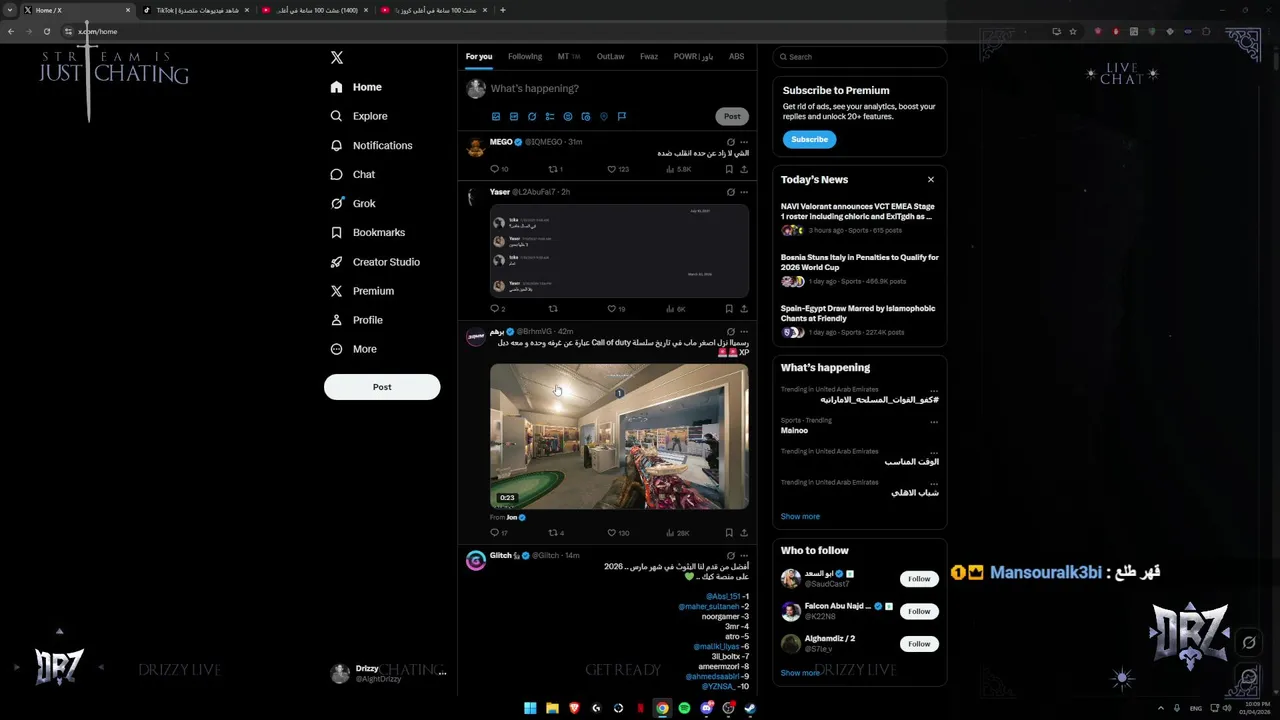Switch to the Following tab

click(525, 57)
